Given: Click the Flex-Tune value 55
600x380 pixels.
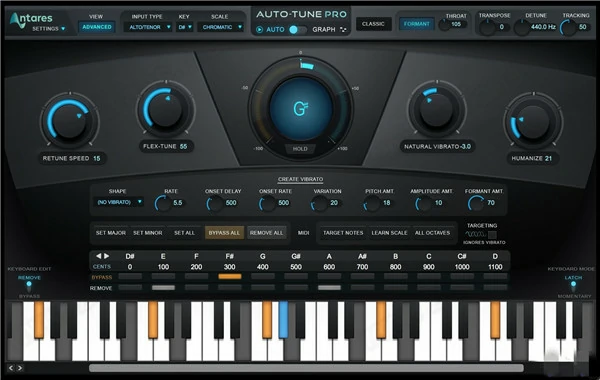Looking at the screenshot, I should click(183, 146).
